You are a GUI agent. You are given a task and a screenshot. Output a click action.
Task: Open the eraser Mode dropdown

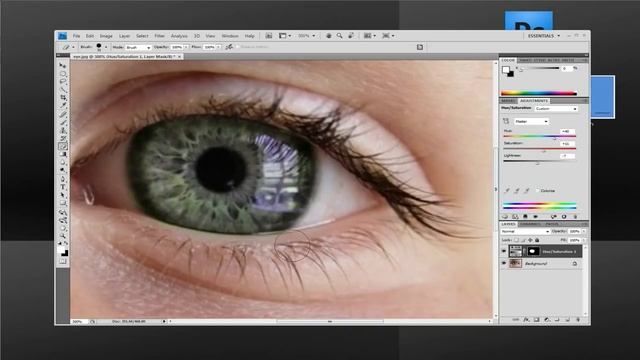(138, 47)
